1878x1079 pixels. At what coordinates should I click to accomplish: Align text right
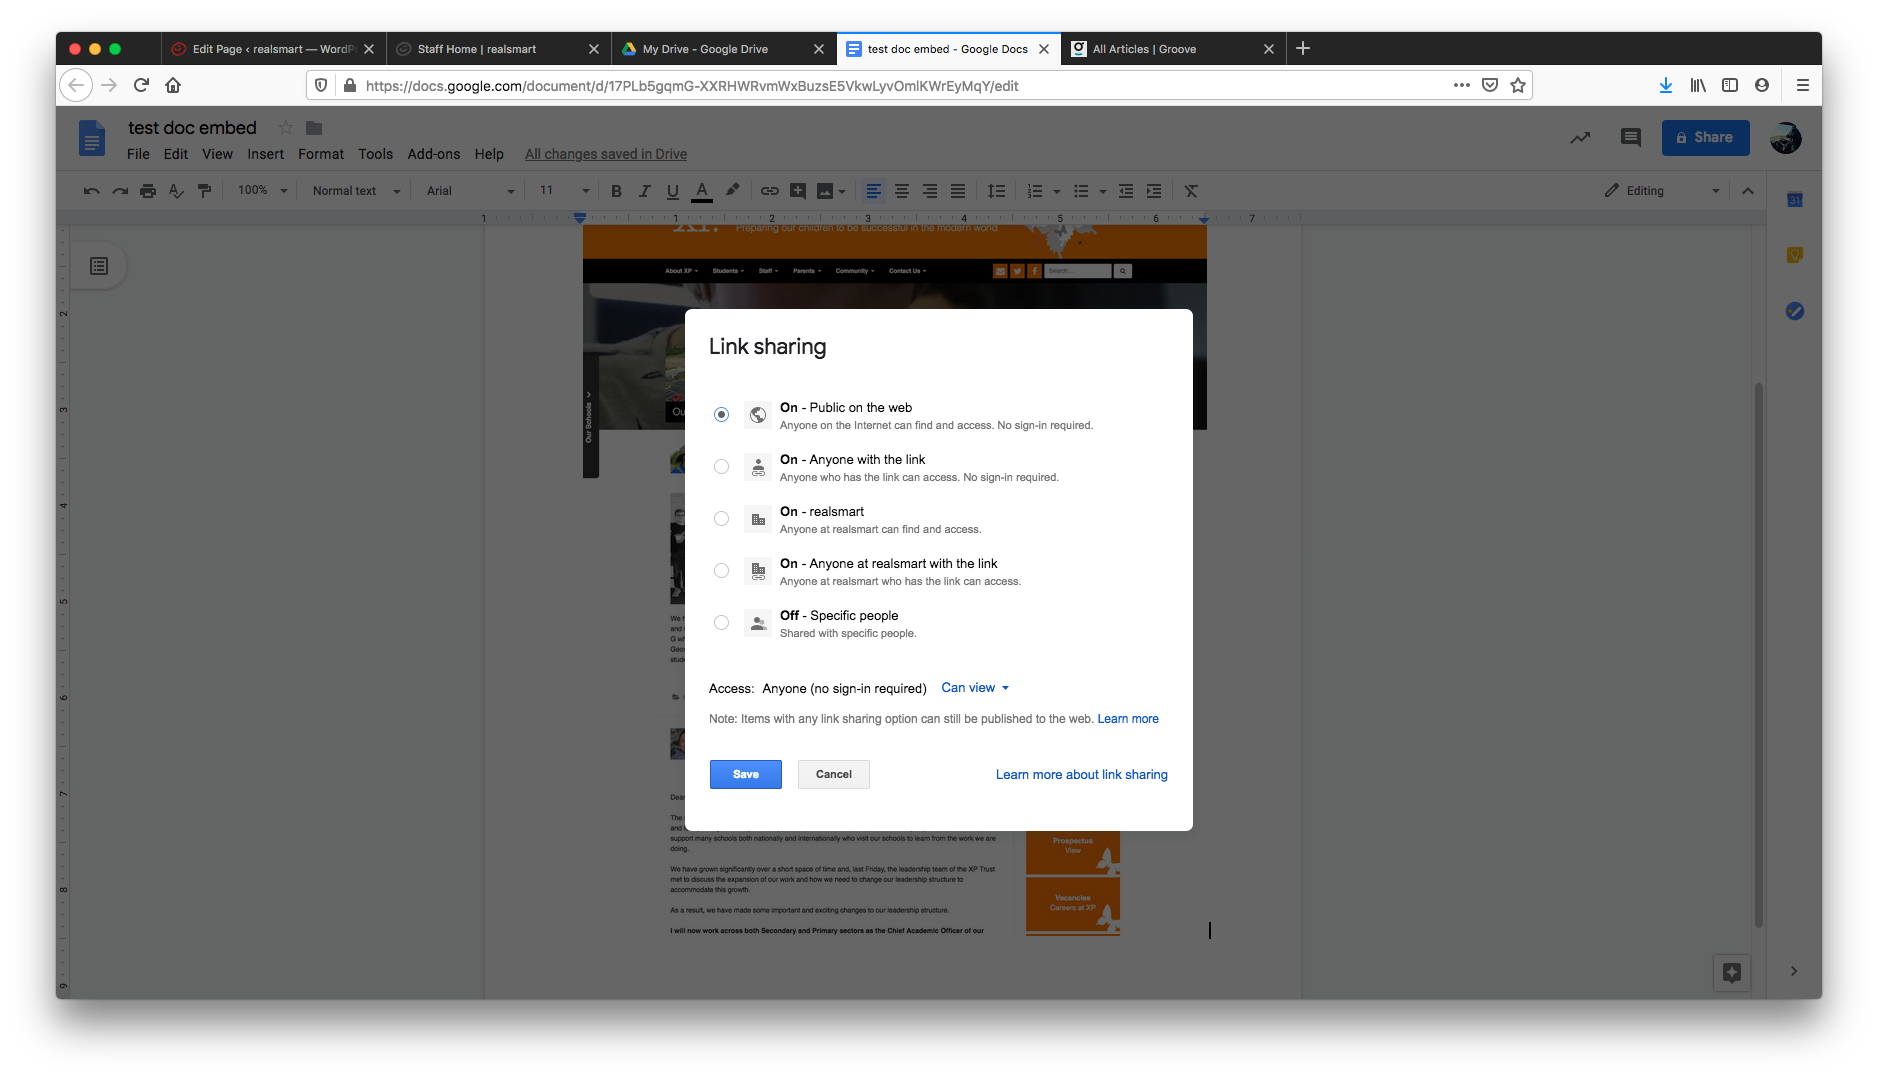tap(930, 191)
